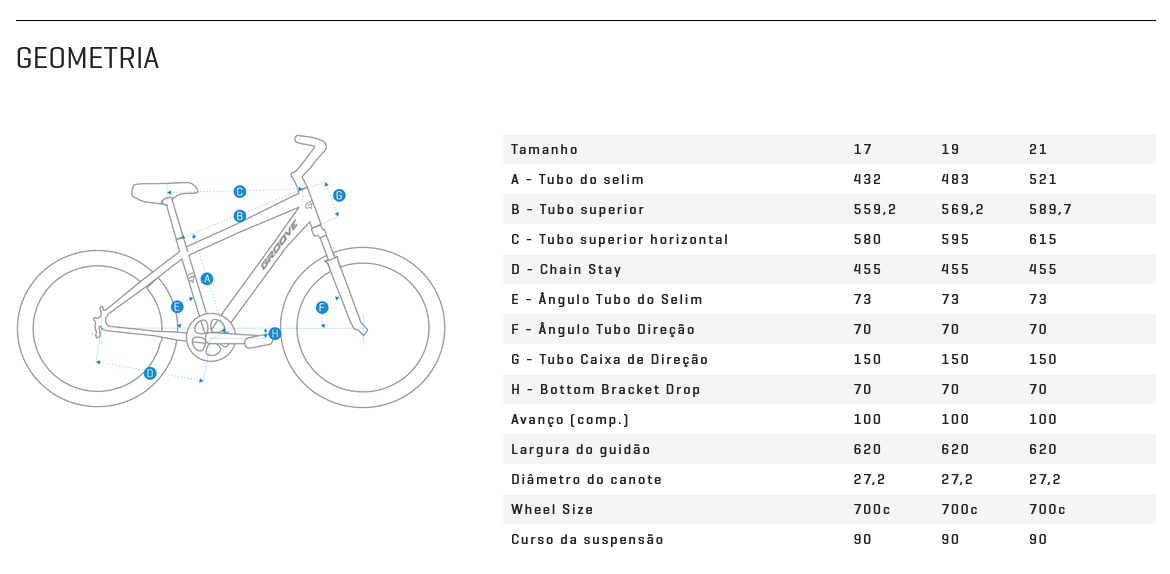This screenshot has height=574, width=1170.
Task: Select the 'Wheel Size' row label
Action: coord(552,509)
